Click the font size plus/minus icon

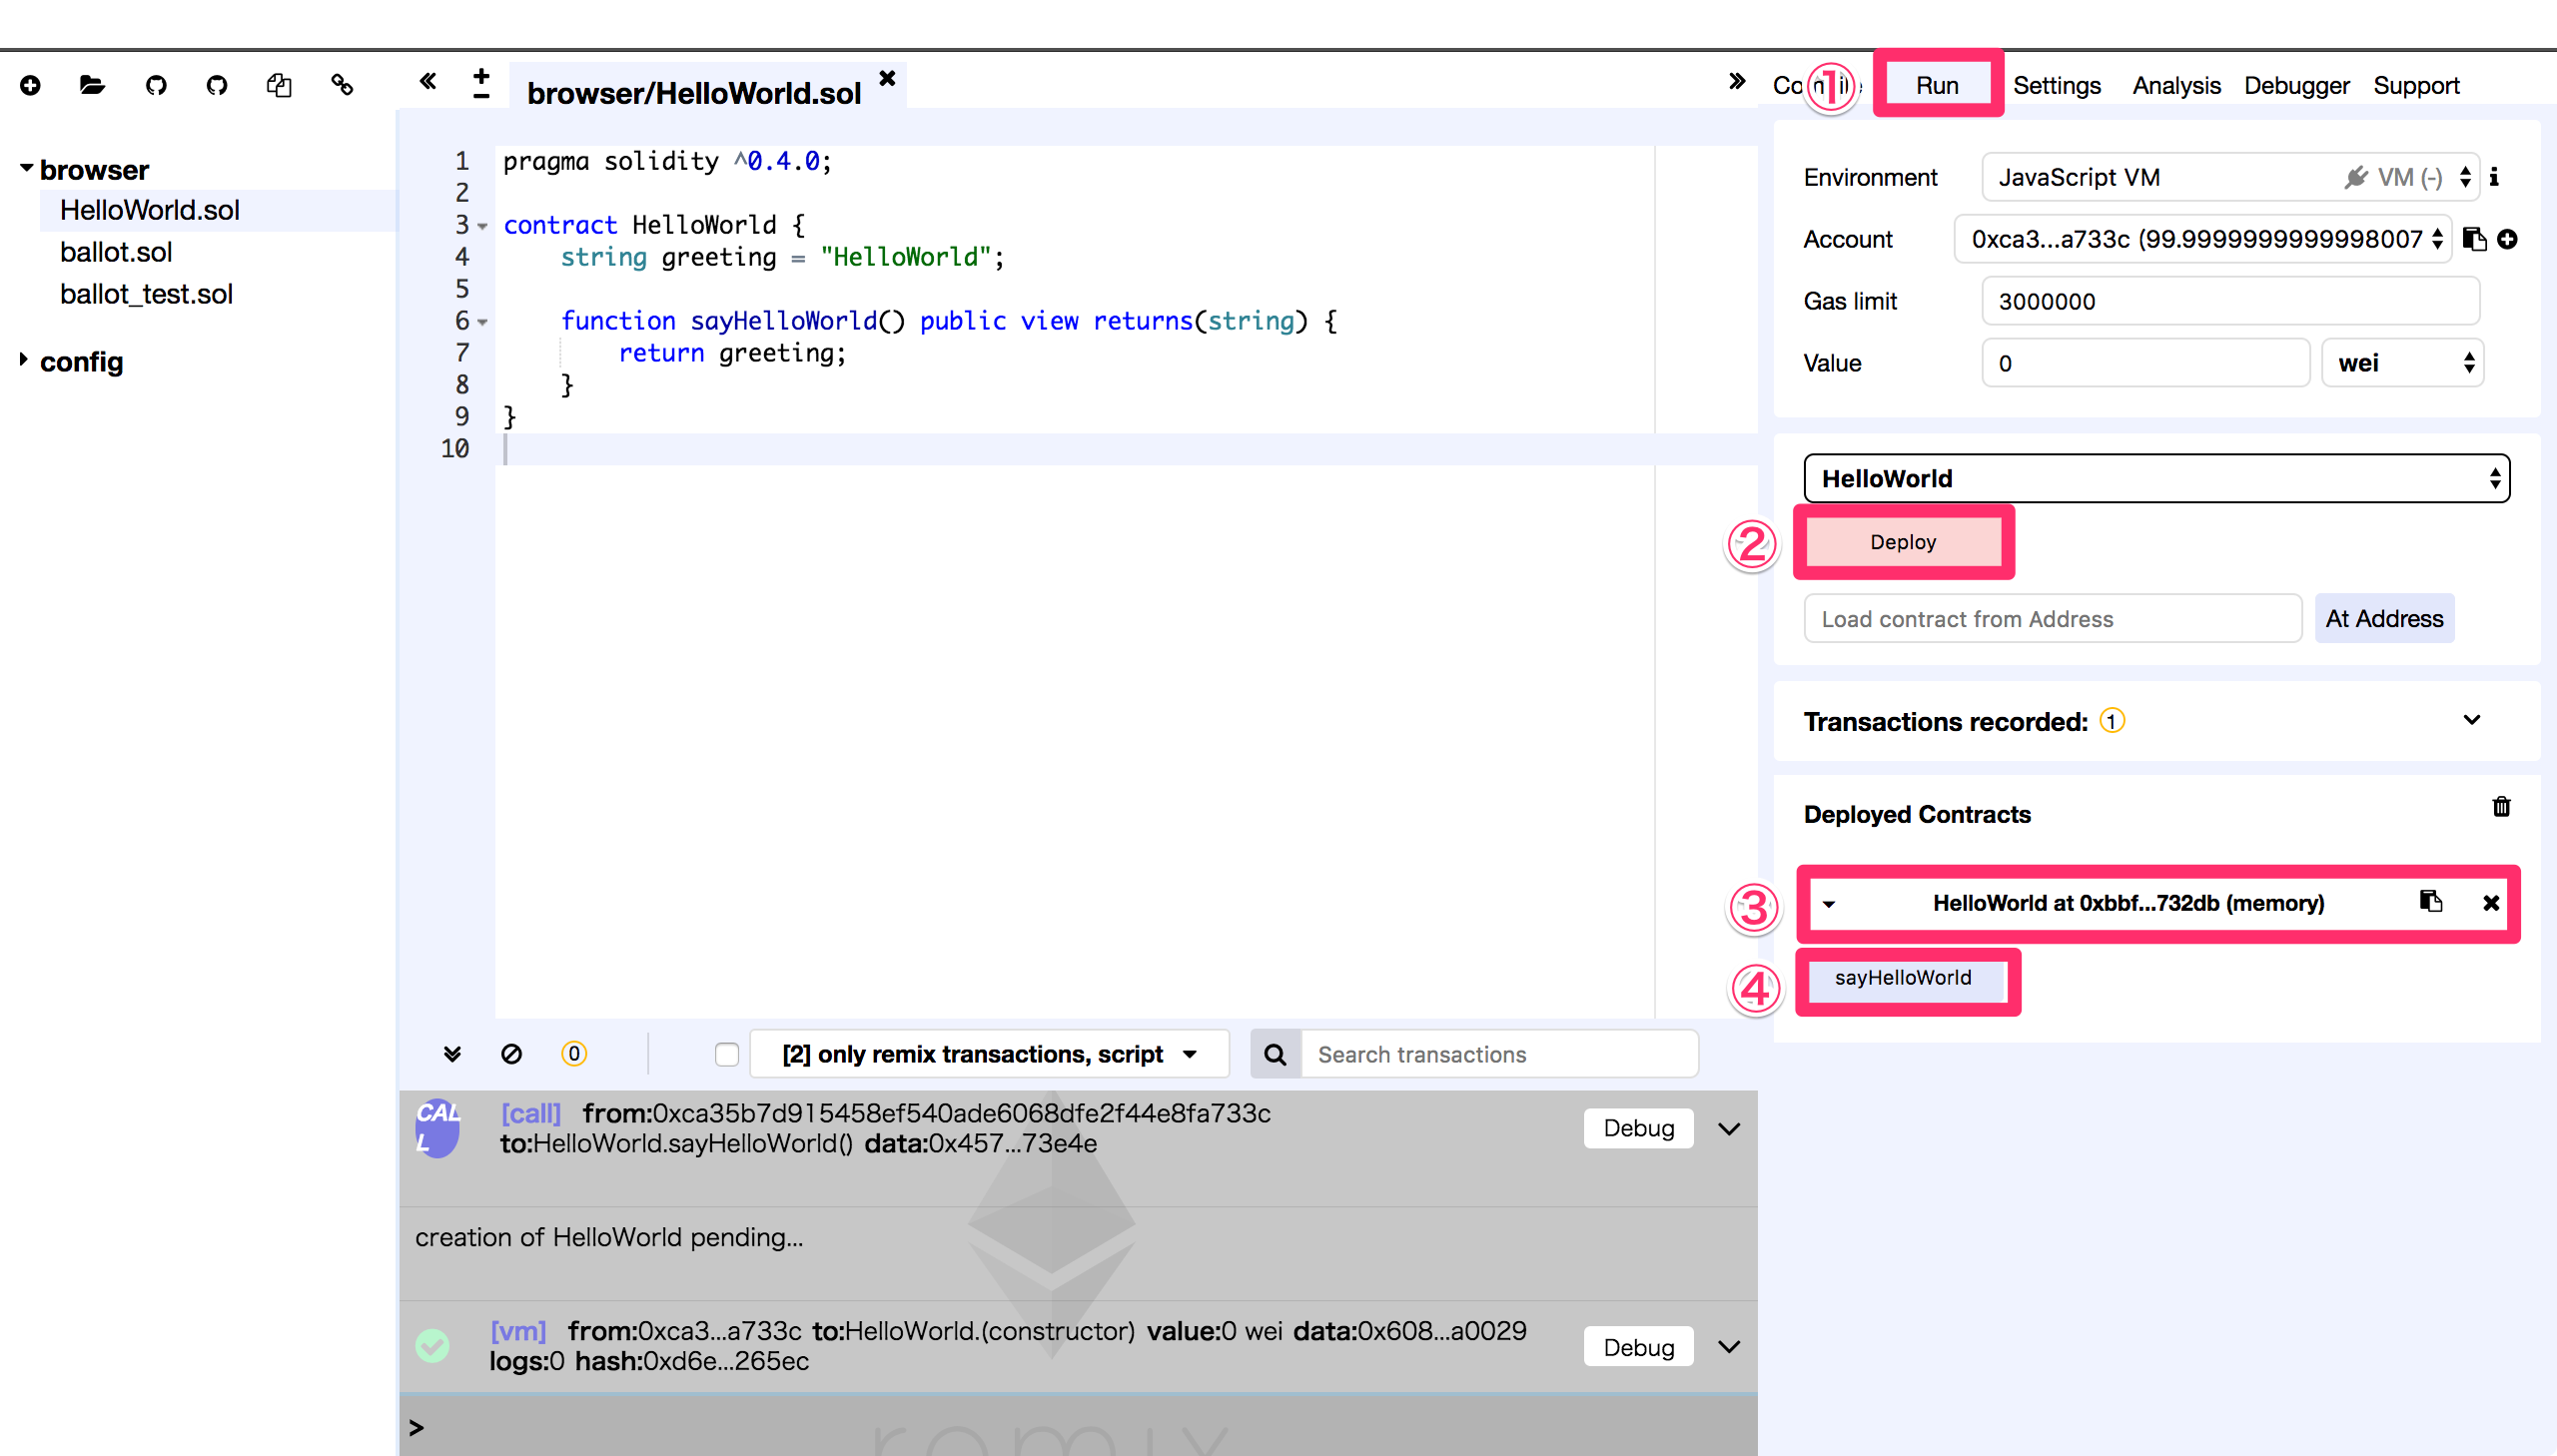click(x=481, y=84)
